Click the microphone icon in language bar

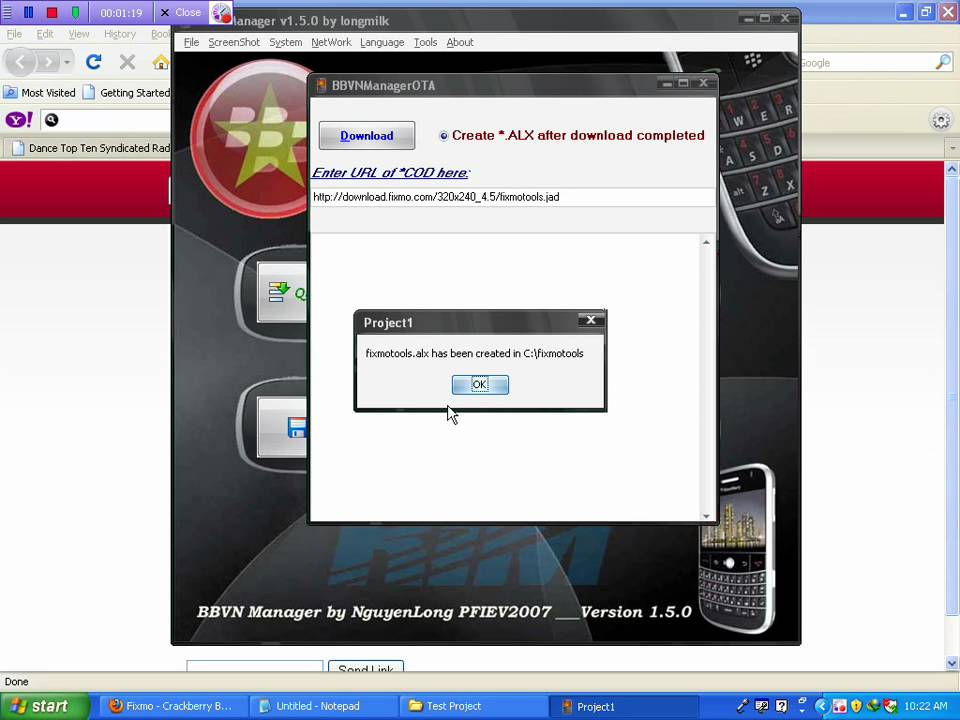pyautogui.click(x=742, y=706)
